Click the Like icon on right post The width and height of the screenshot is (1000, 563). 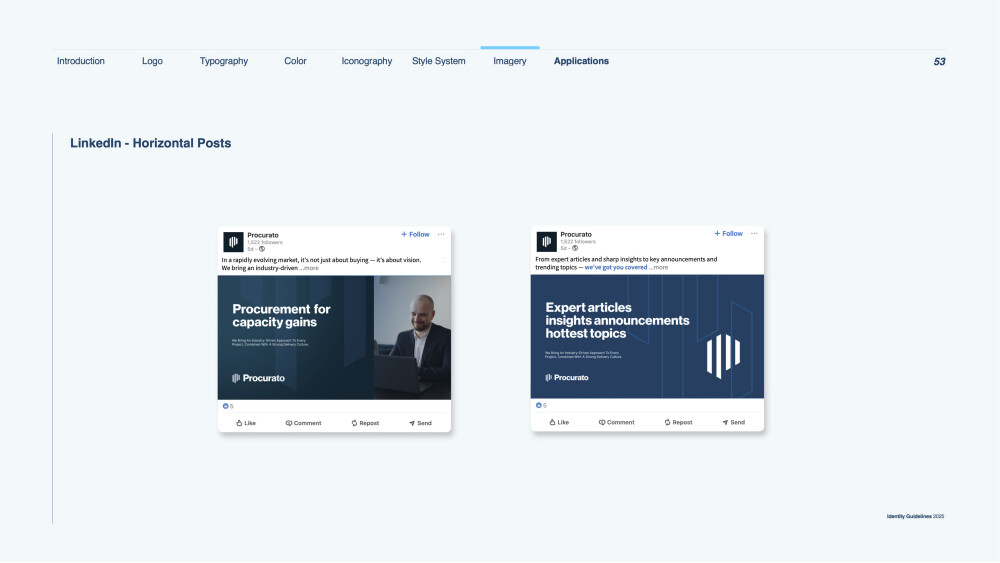tap(552, 422)
